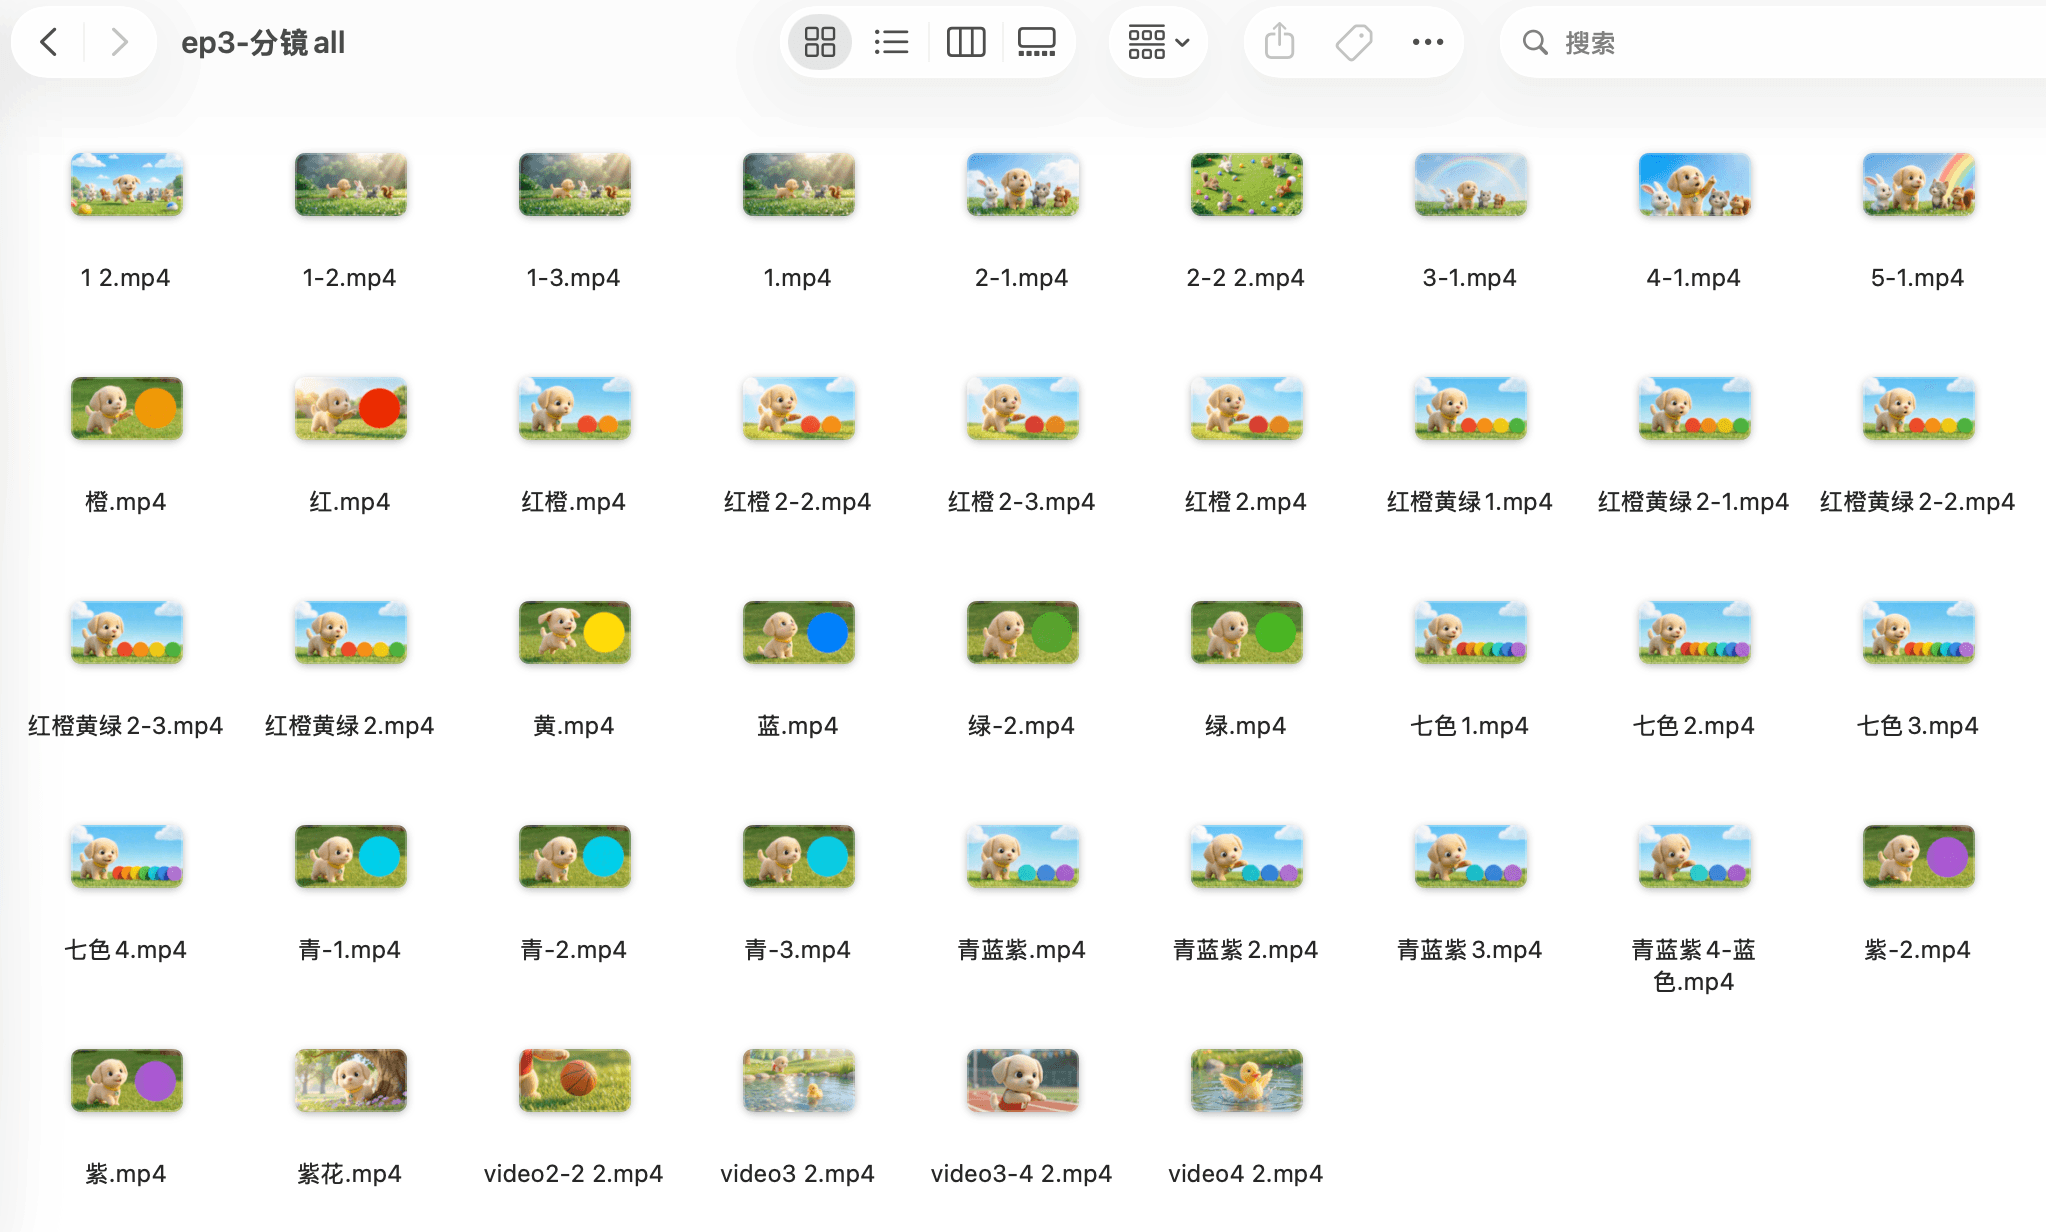This screenshot has height=1232, width=2046.
Task: Click the 青蓝紫 4-蓝色.mp4 filename label
Action: click(1693, 965)
